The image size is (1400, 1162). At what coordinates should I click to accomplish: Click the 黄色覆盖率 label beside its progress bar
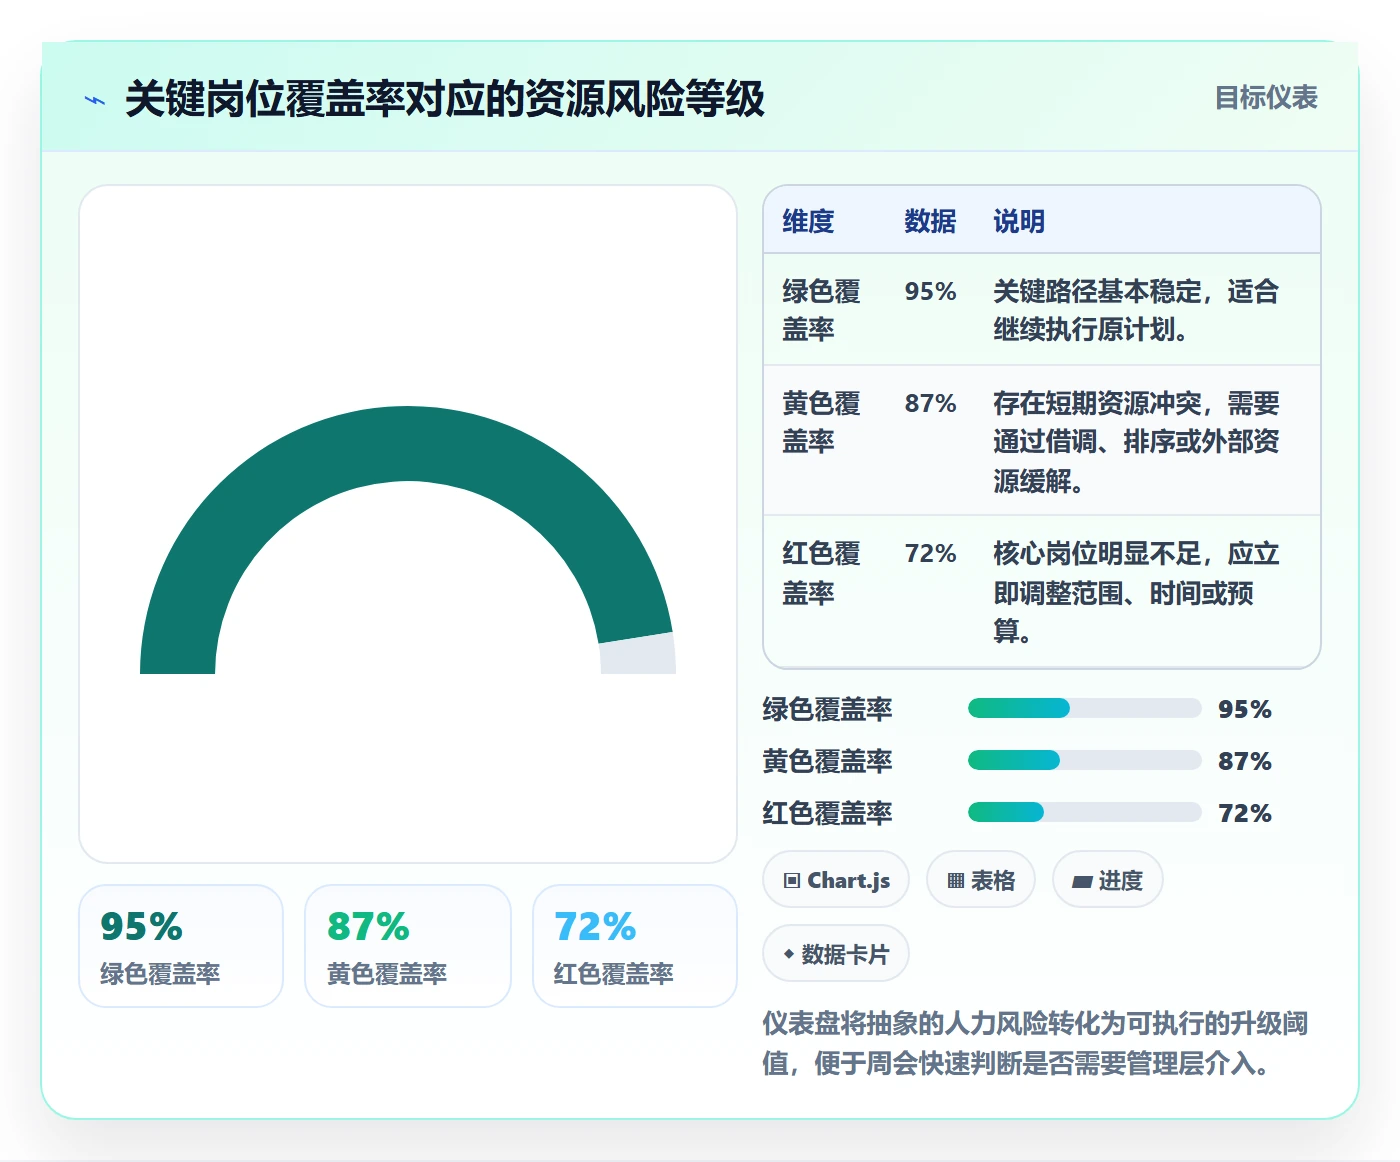[x=827, y=762]
